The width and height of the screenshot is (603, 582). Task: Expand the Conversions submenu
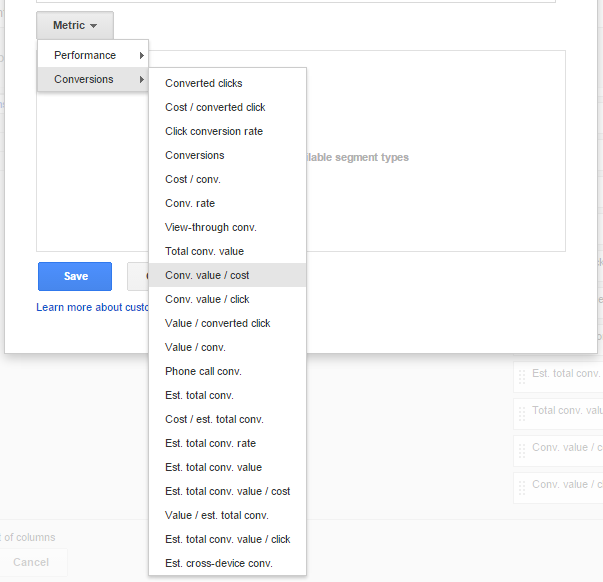click(93, 79)
